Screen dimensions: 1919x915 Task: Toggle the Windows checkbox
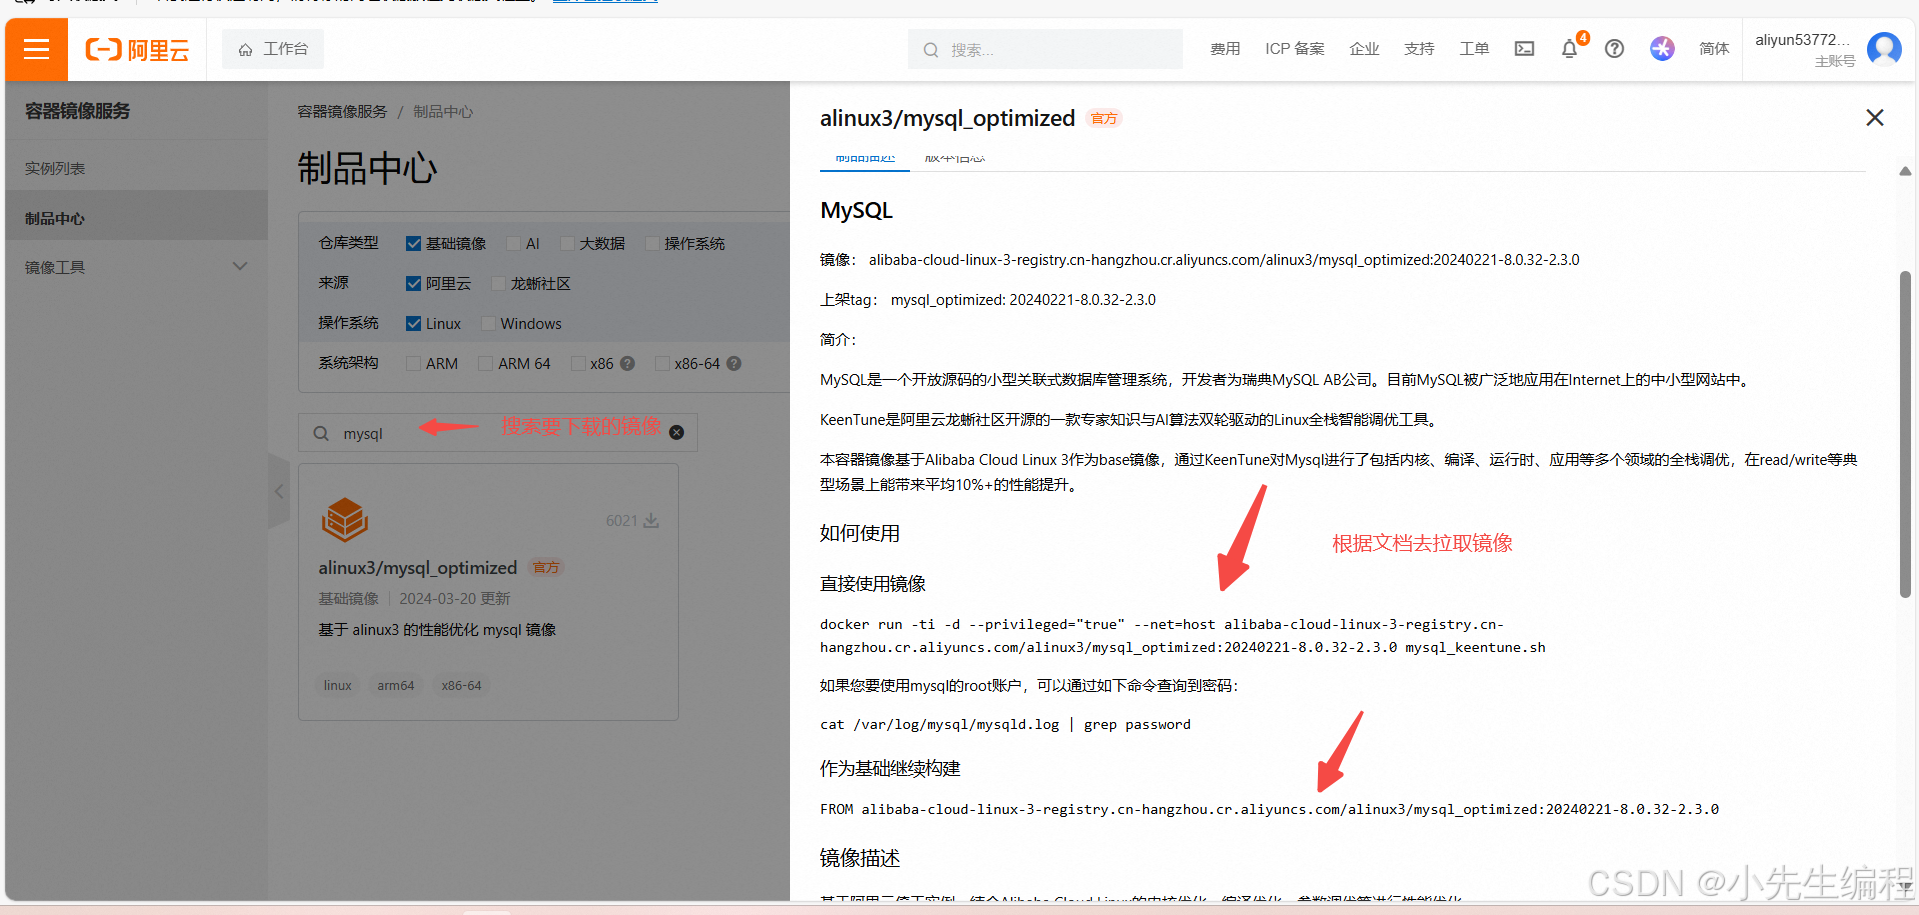click(488, 324)
